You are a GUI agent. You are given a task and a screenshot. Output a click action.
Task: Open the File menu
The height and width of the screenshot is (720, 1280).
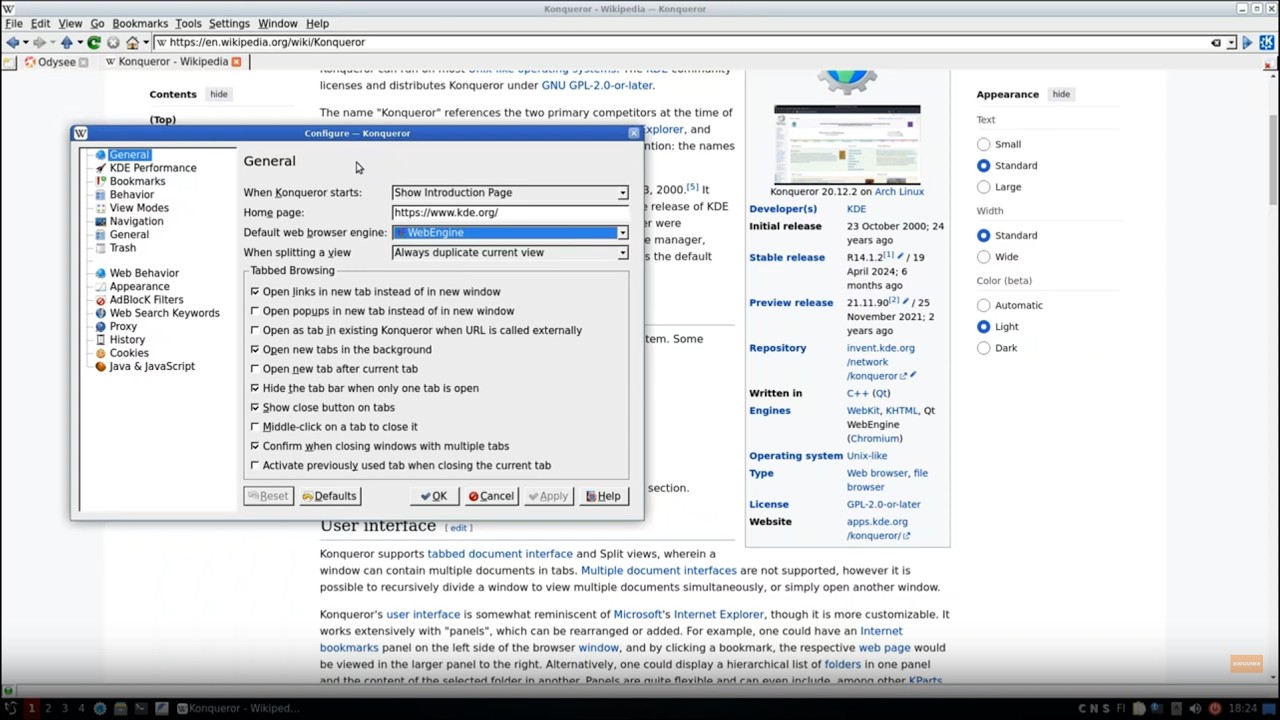pyautogui.click(x=14, y=23)
